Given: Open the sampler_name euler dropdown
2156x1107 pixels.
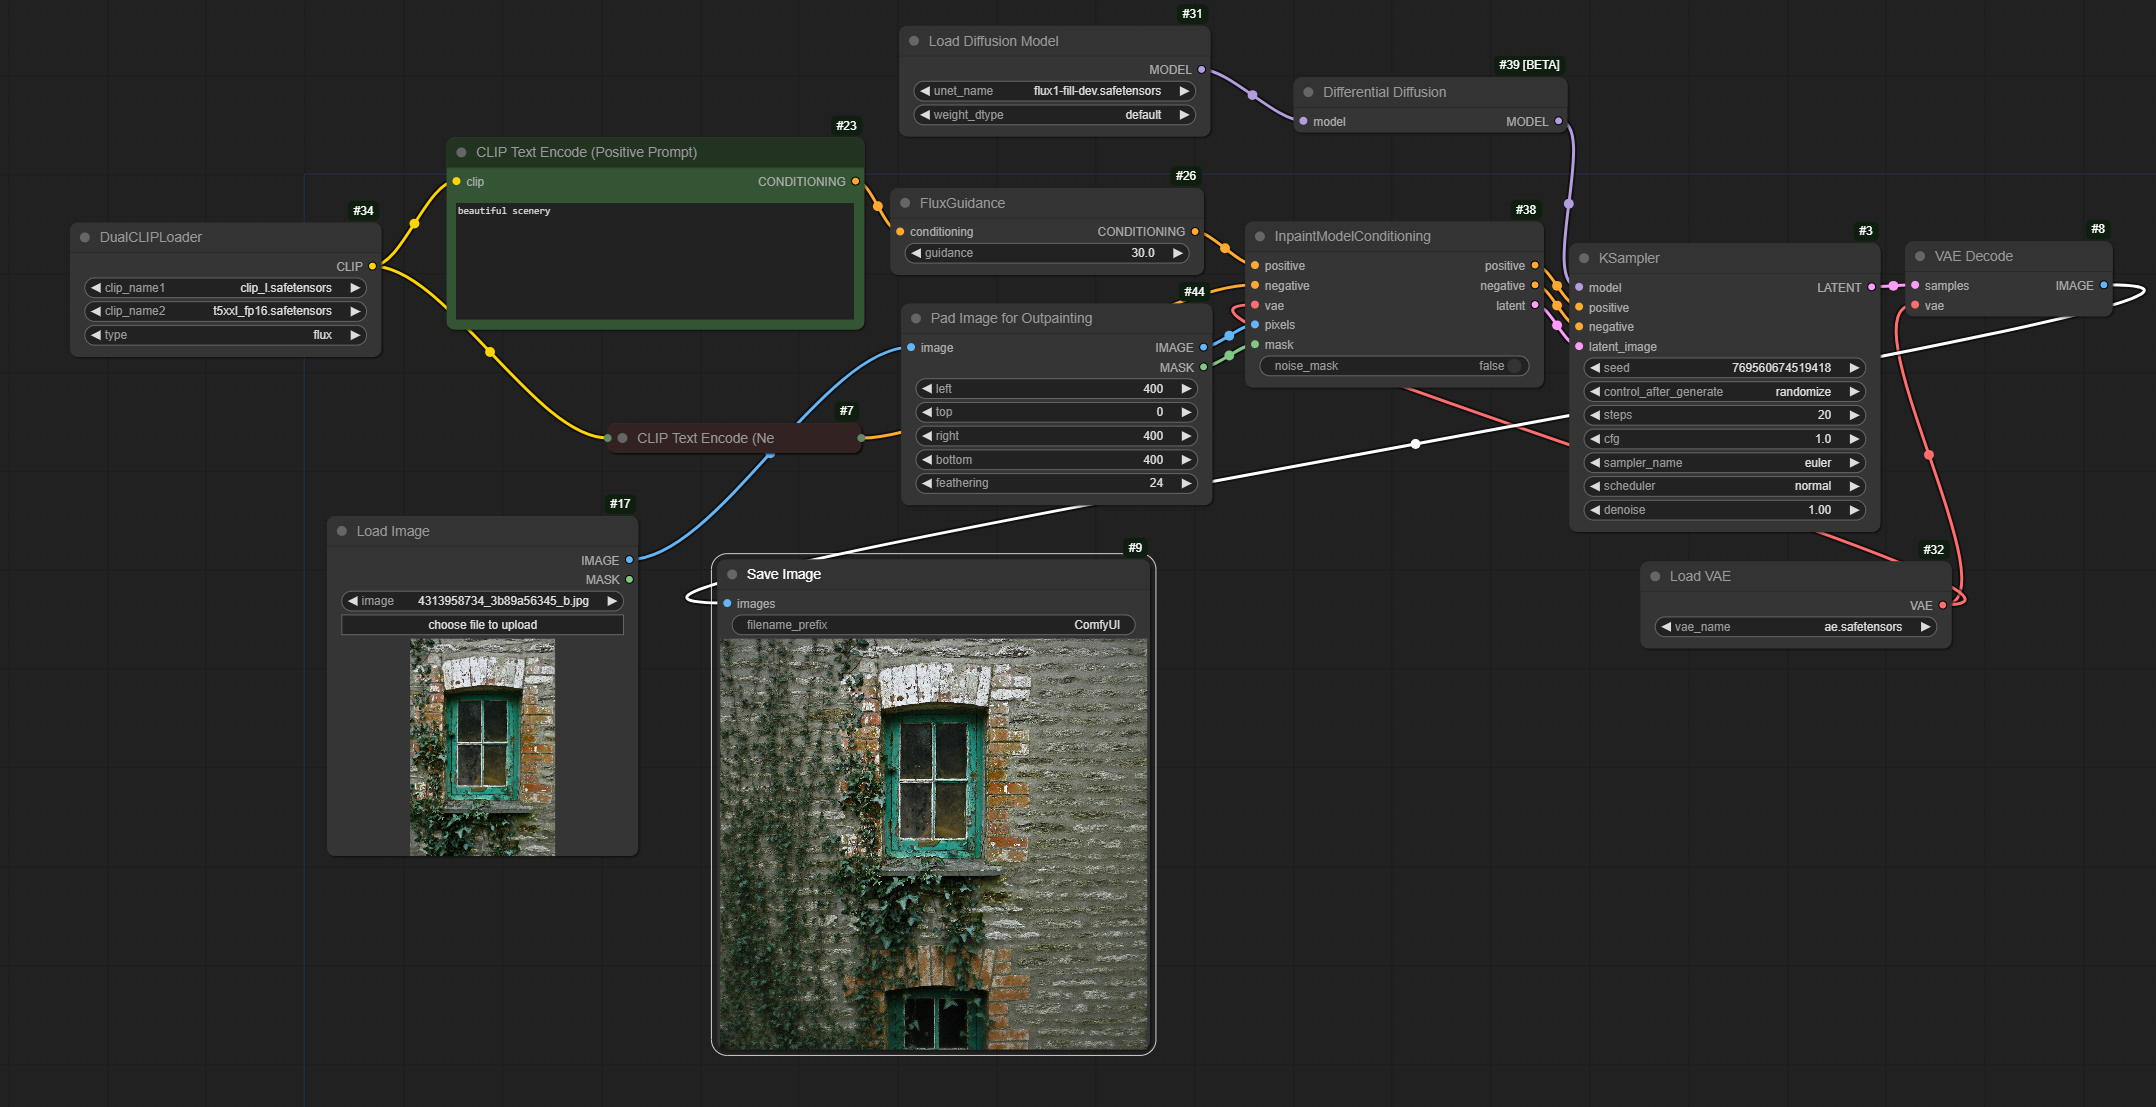Looking at the screenshot, I should pos(1724,463).
